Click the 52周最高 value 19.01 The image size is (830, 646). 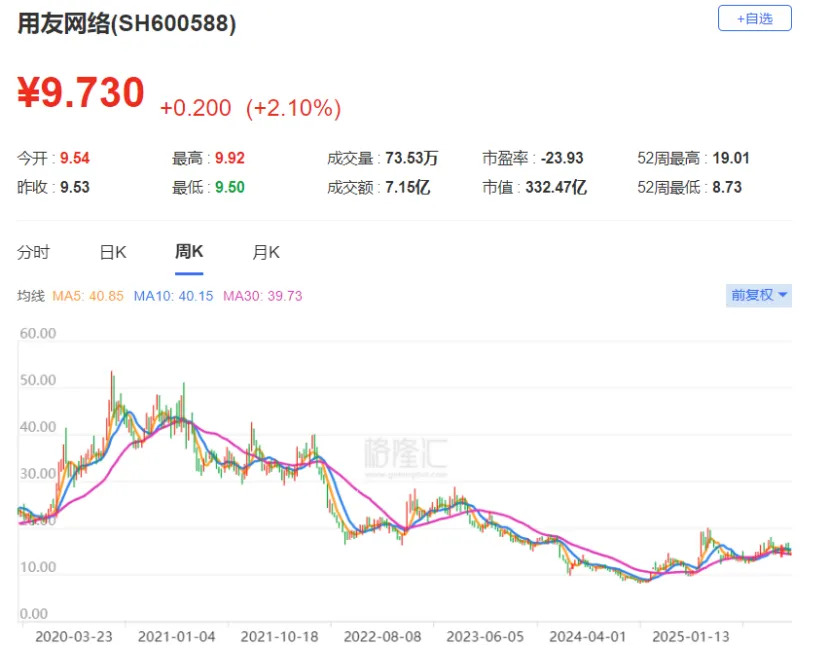[x=731, y=158]
